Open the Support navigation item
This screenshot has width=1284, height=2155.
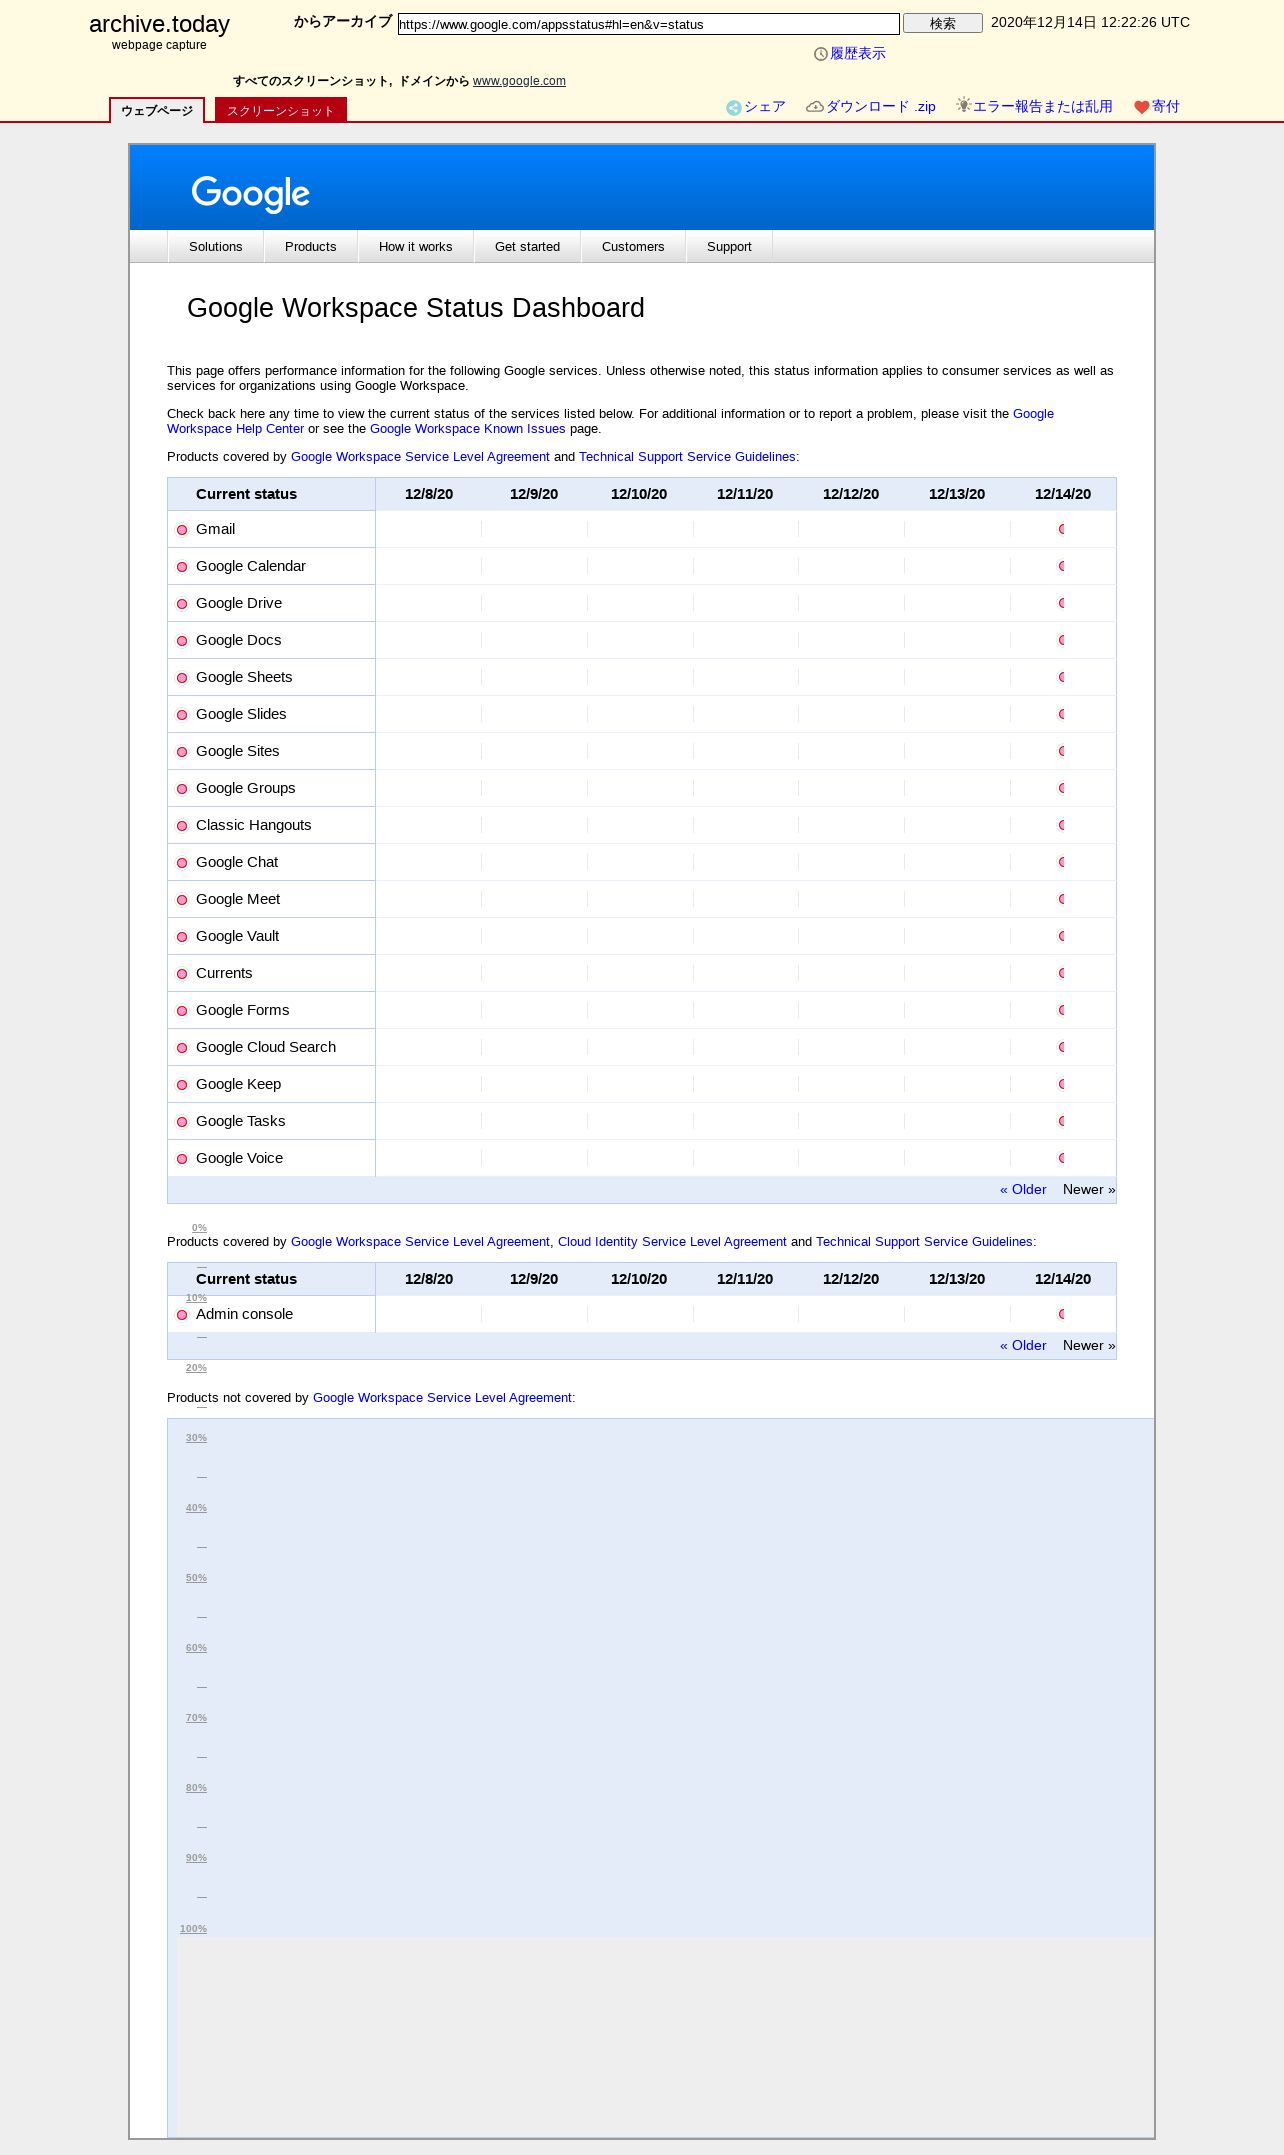tap(729, 247)
